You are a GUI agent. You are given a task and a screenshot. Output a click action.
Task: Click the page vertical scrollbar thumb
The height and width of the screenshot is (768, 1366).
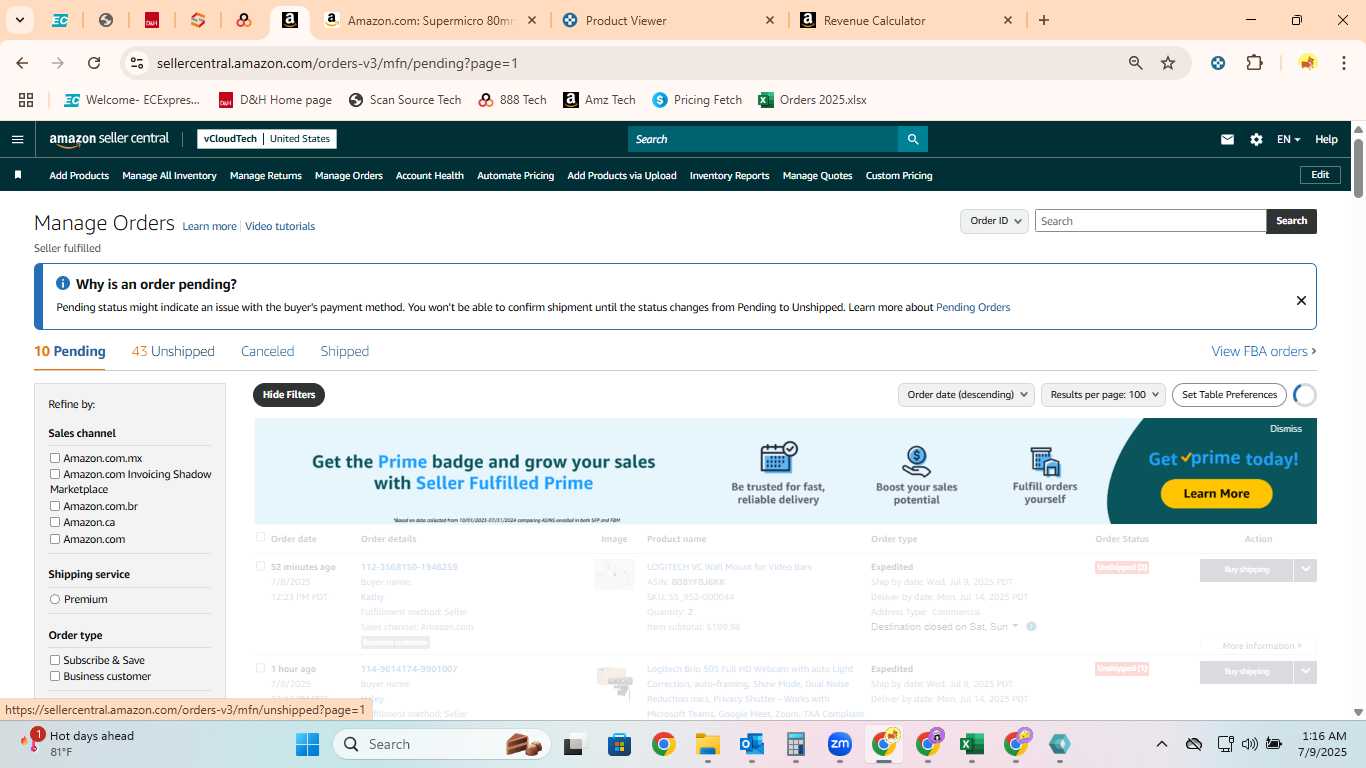pyautogui.click(x=1358, y=168)
